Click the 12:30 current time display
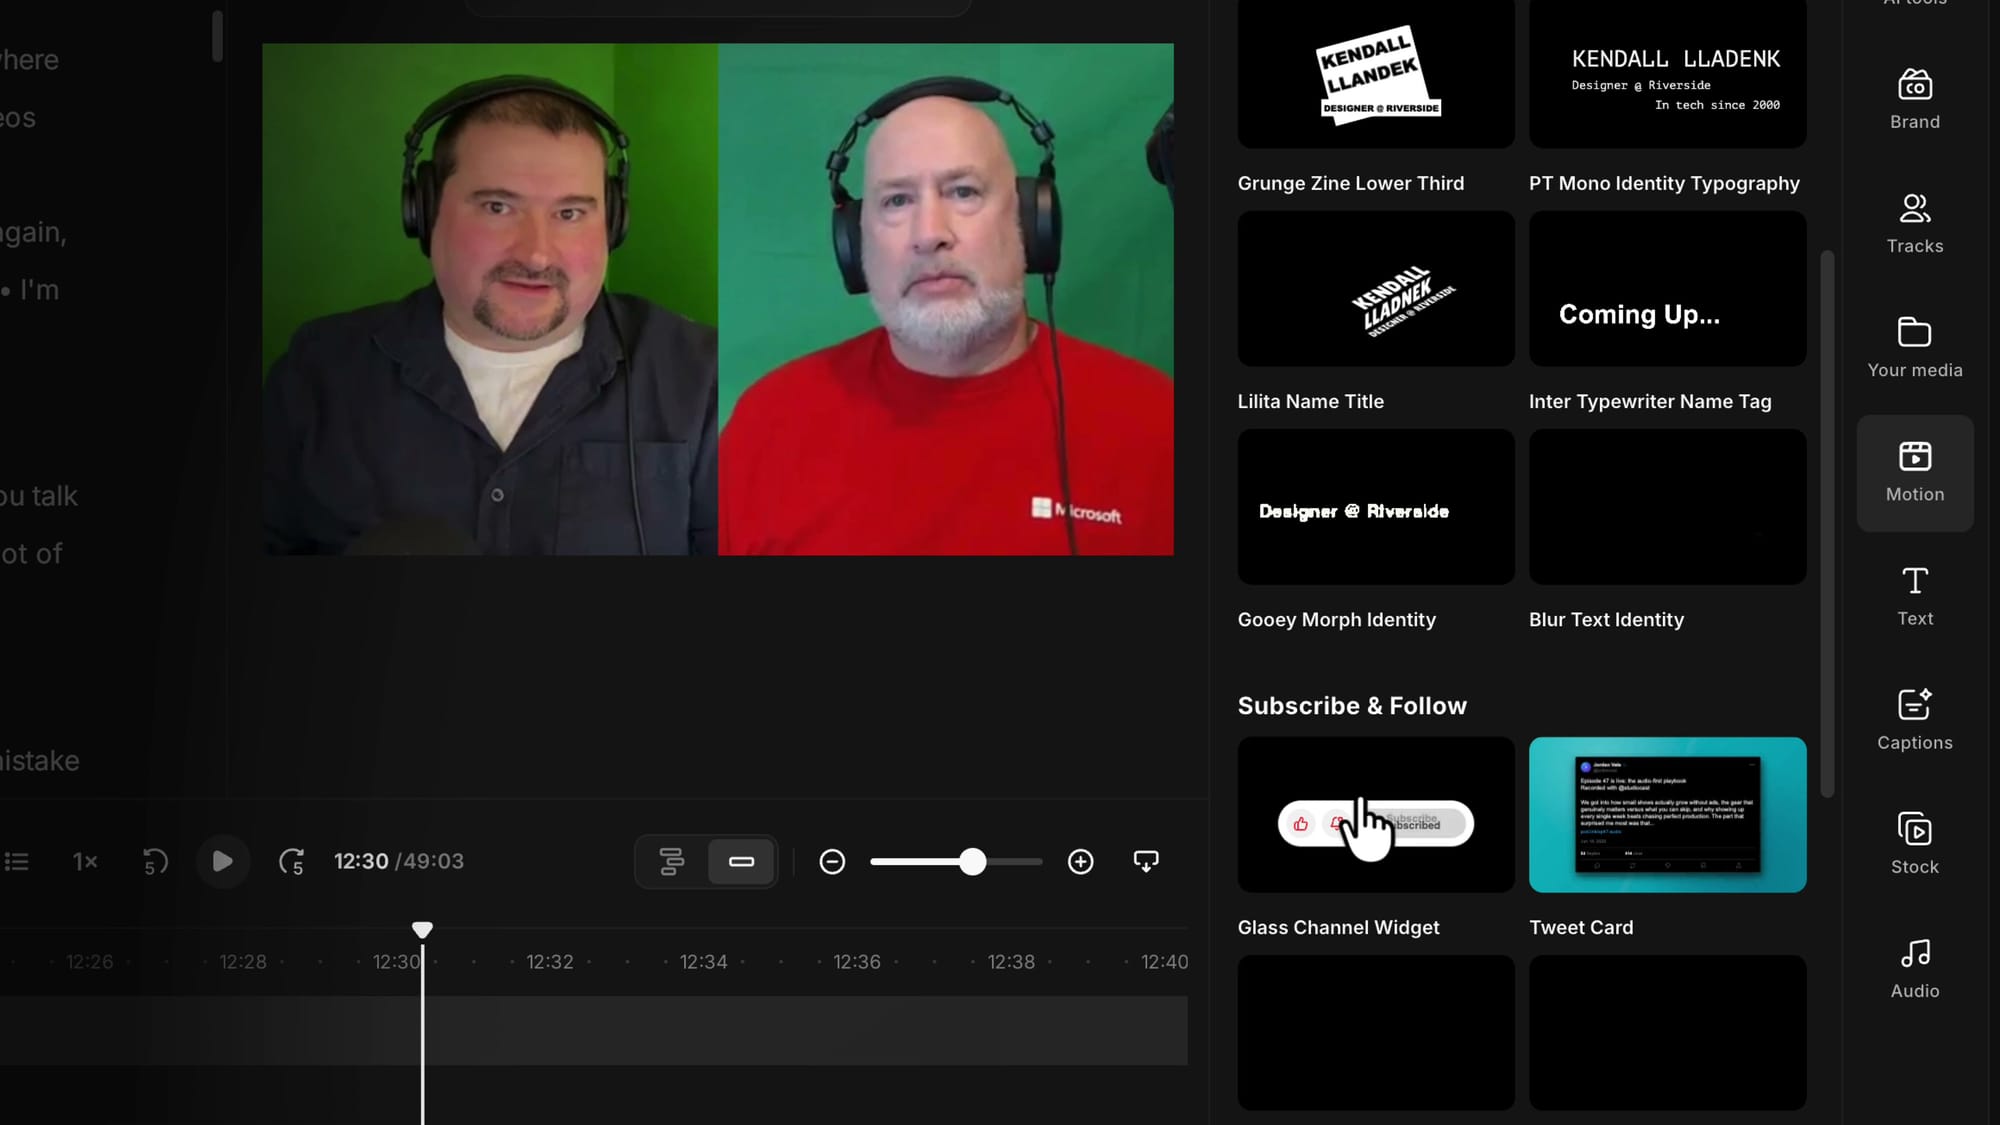The image size is (2000, 1125). (x=361, y=861)
